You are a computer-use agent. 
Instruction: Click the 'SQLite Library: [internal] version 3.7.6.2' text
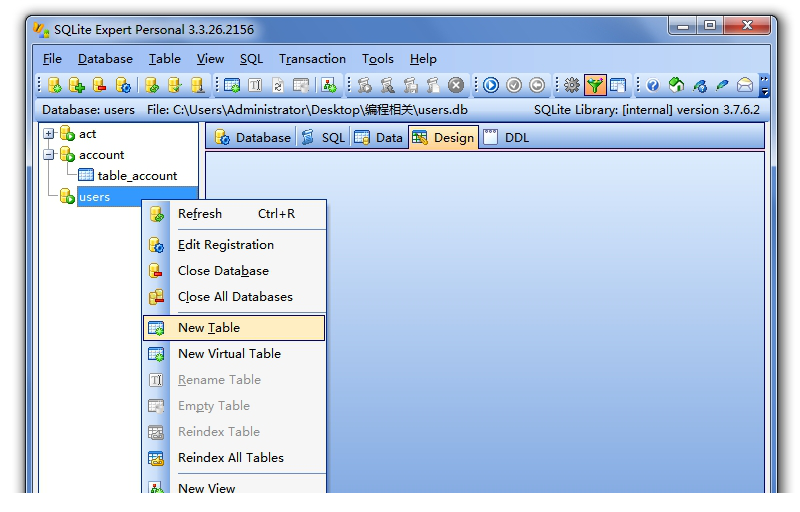tap(646, 110)
